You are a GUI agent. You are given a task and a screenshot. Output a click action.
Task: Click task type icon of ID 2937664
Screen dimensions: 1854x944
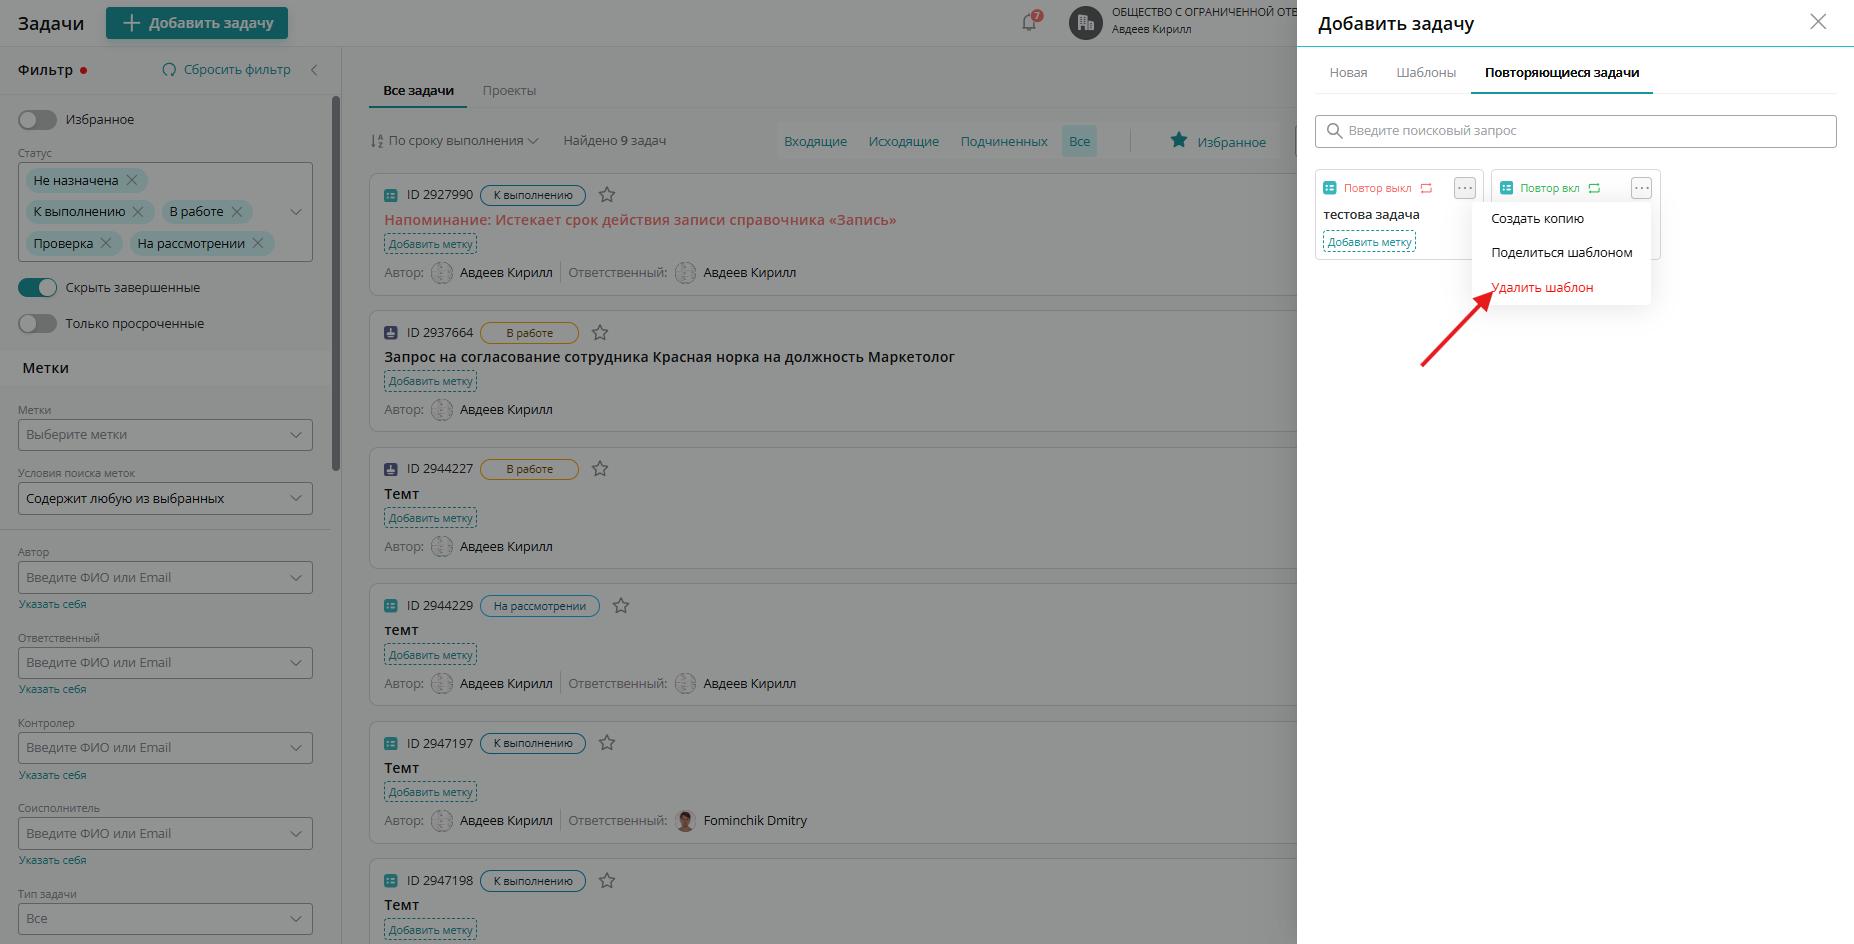pyautogui.click(x=391, y=333)
